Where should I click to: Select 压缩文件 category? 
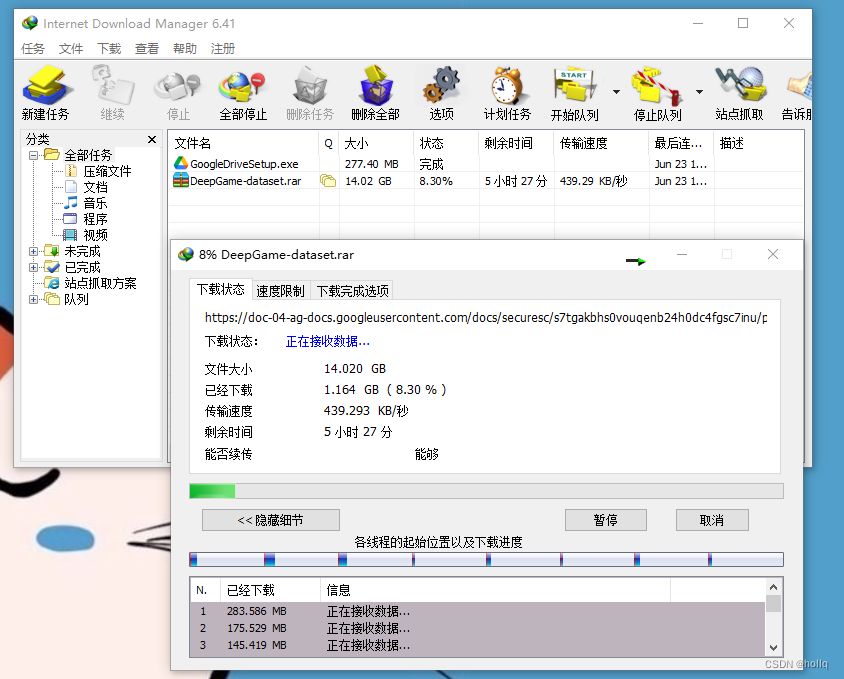(x=107, y=171)
